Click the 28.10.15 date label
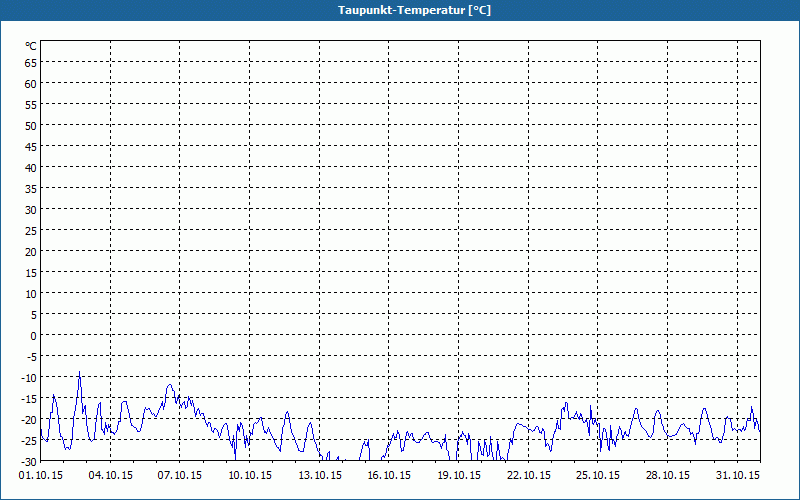 click(x=667, y=476)
